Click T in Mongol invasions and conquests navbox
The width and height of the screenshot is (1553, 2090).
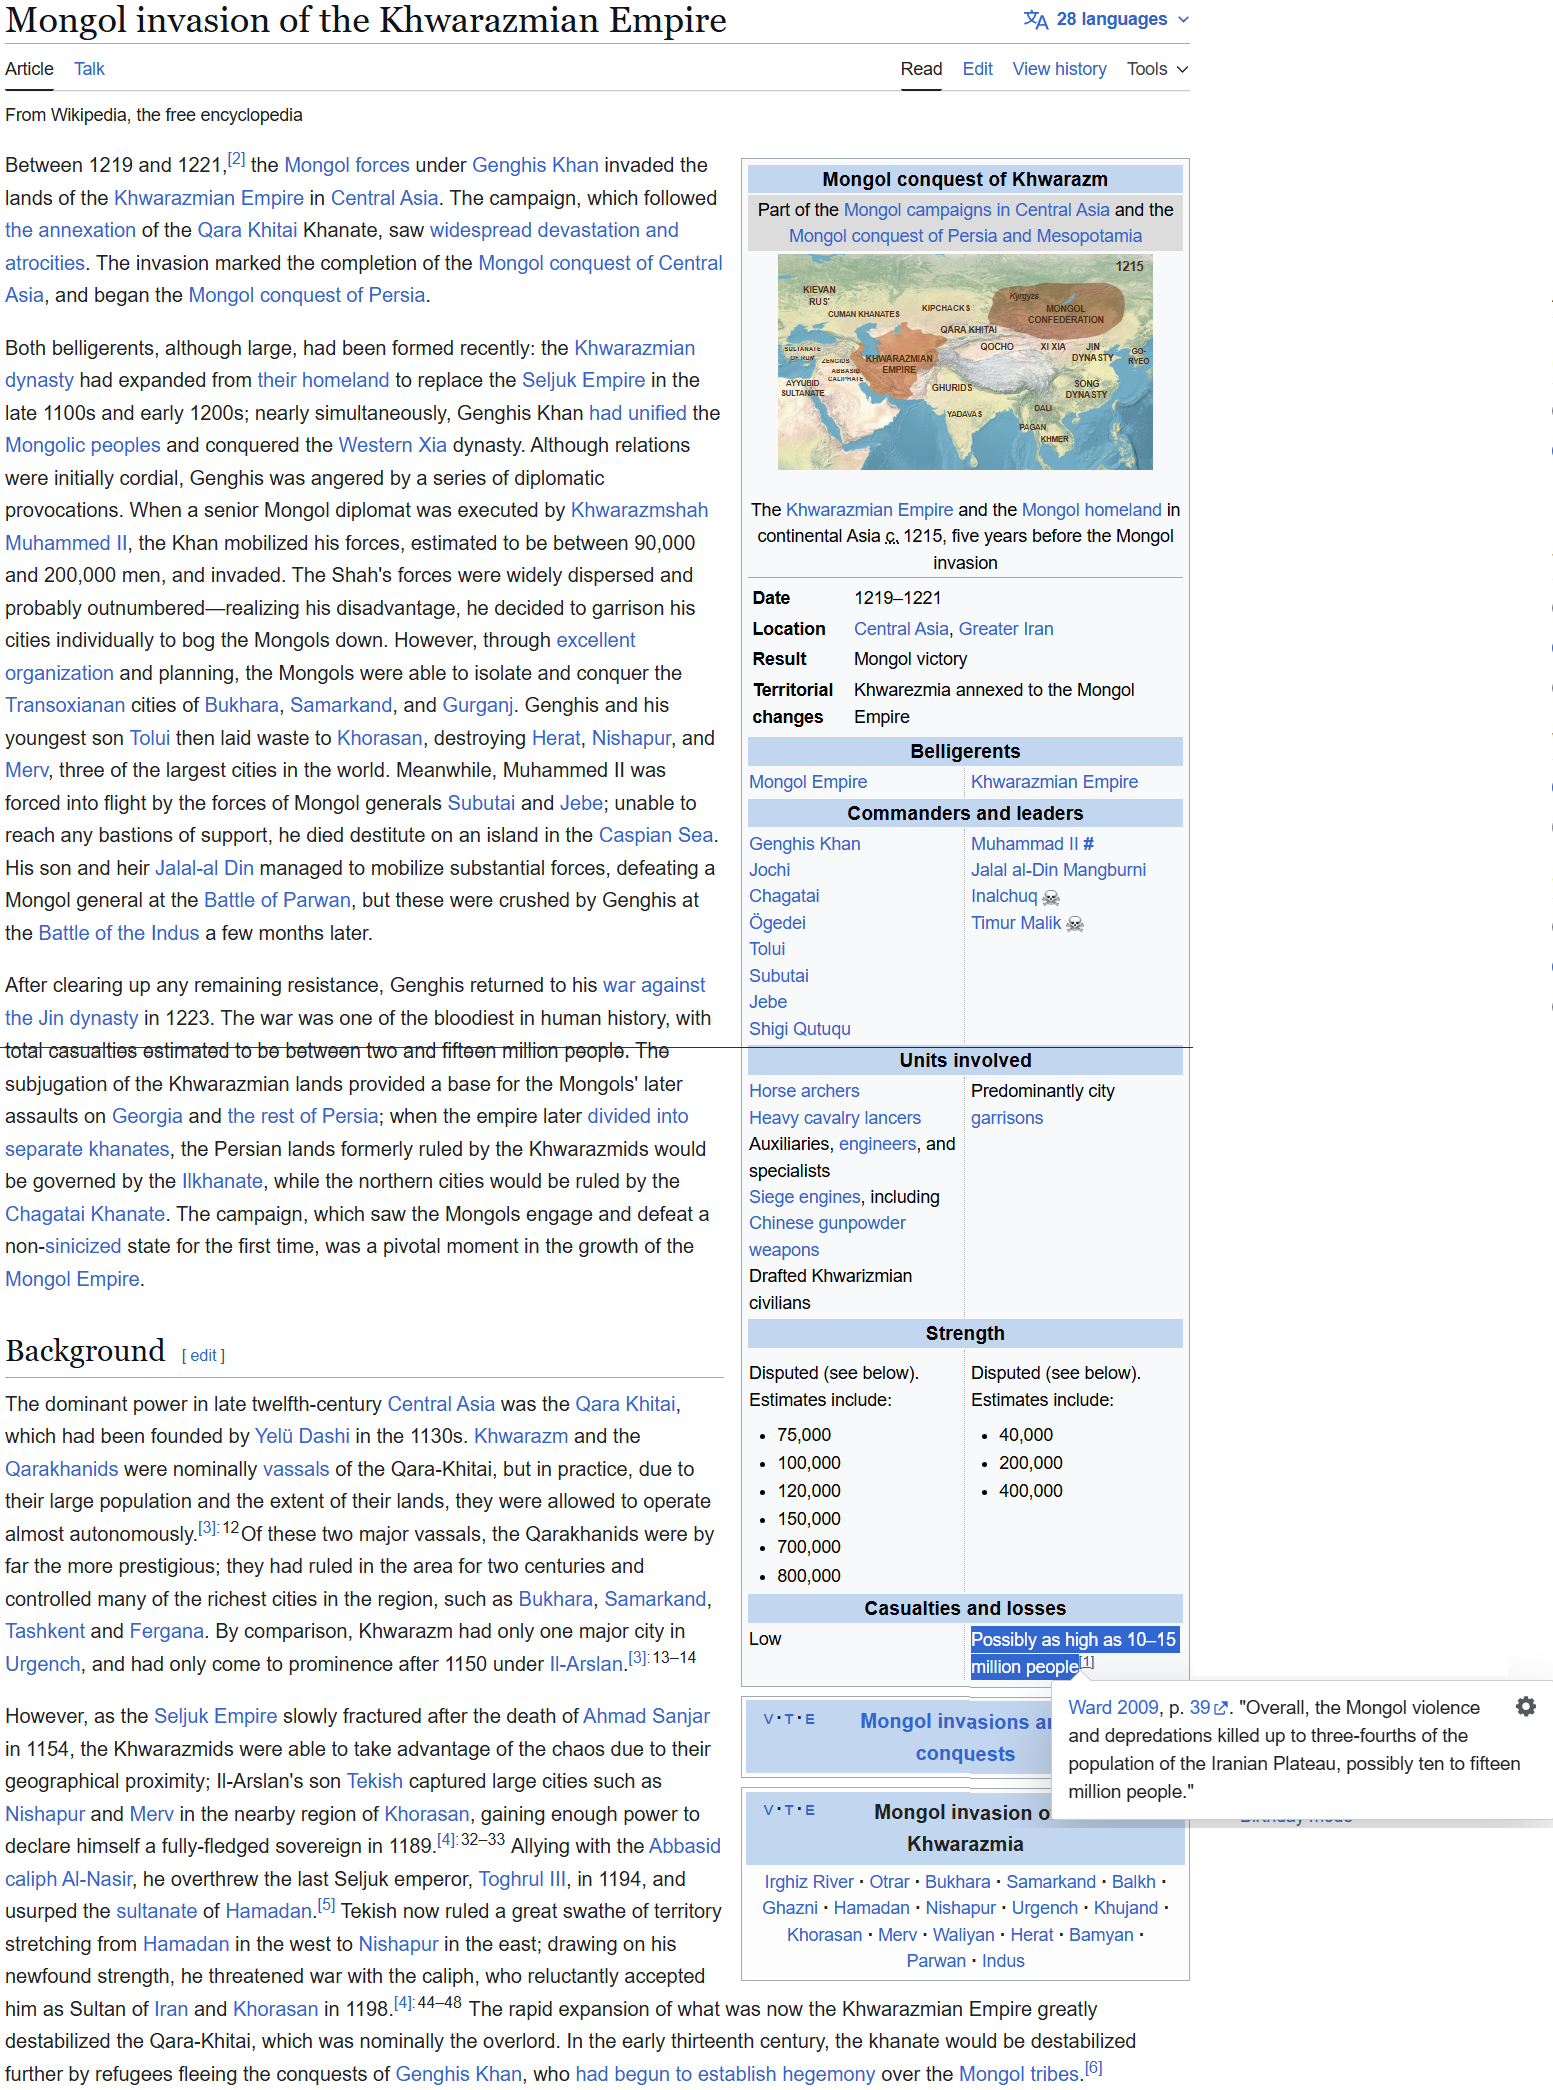[789, 1719]
